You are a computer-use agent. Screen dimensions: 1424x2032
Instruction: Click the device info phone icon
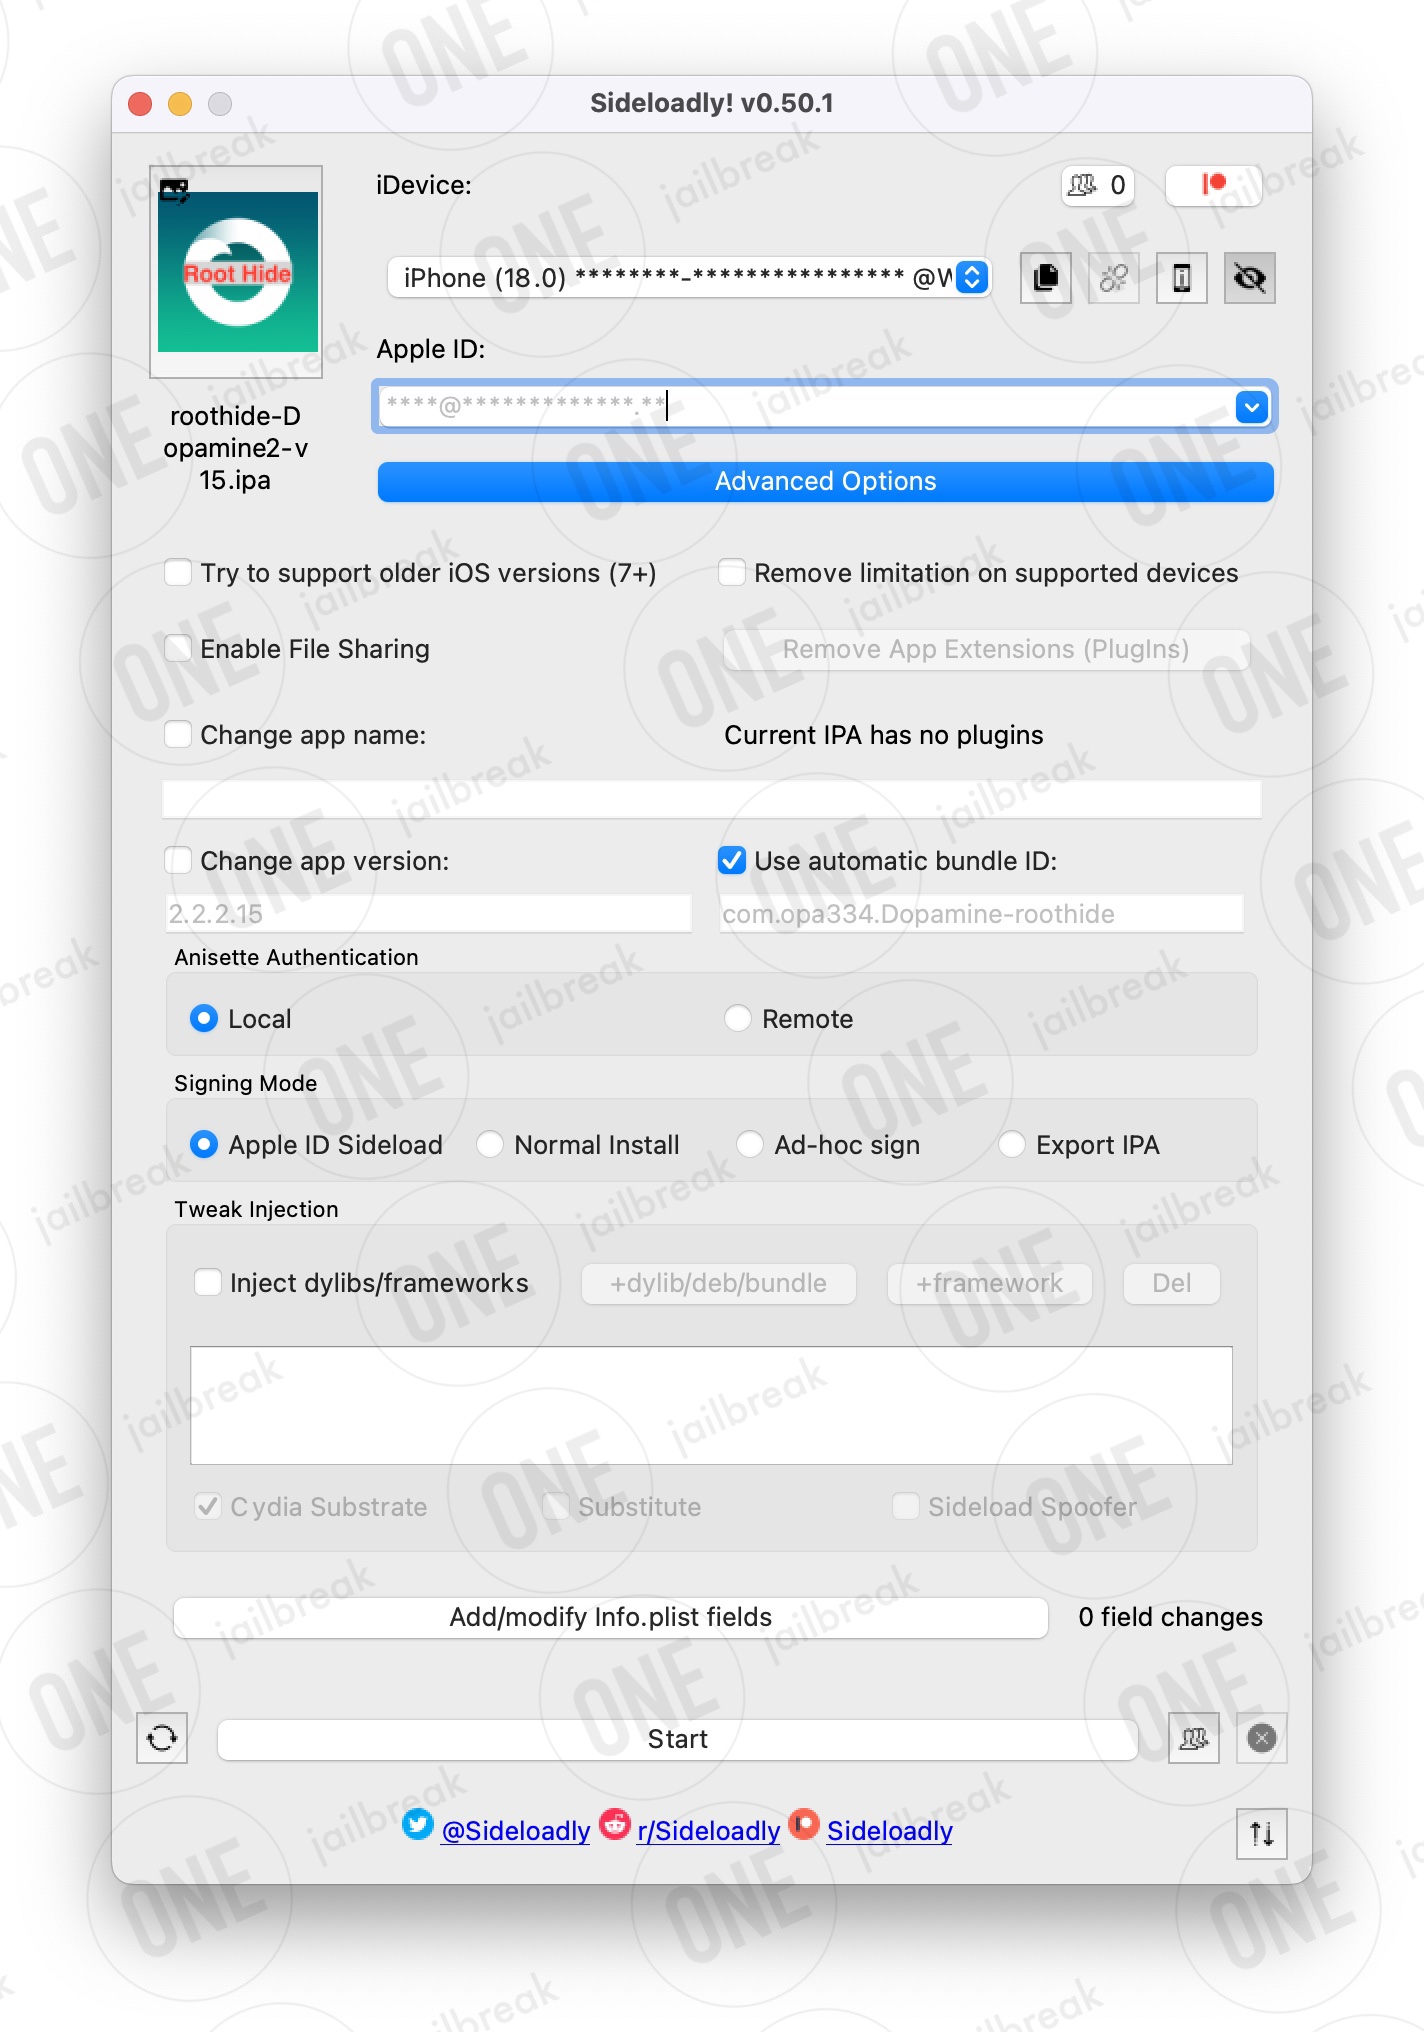click(1182, 277)
